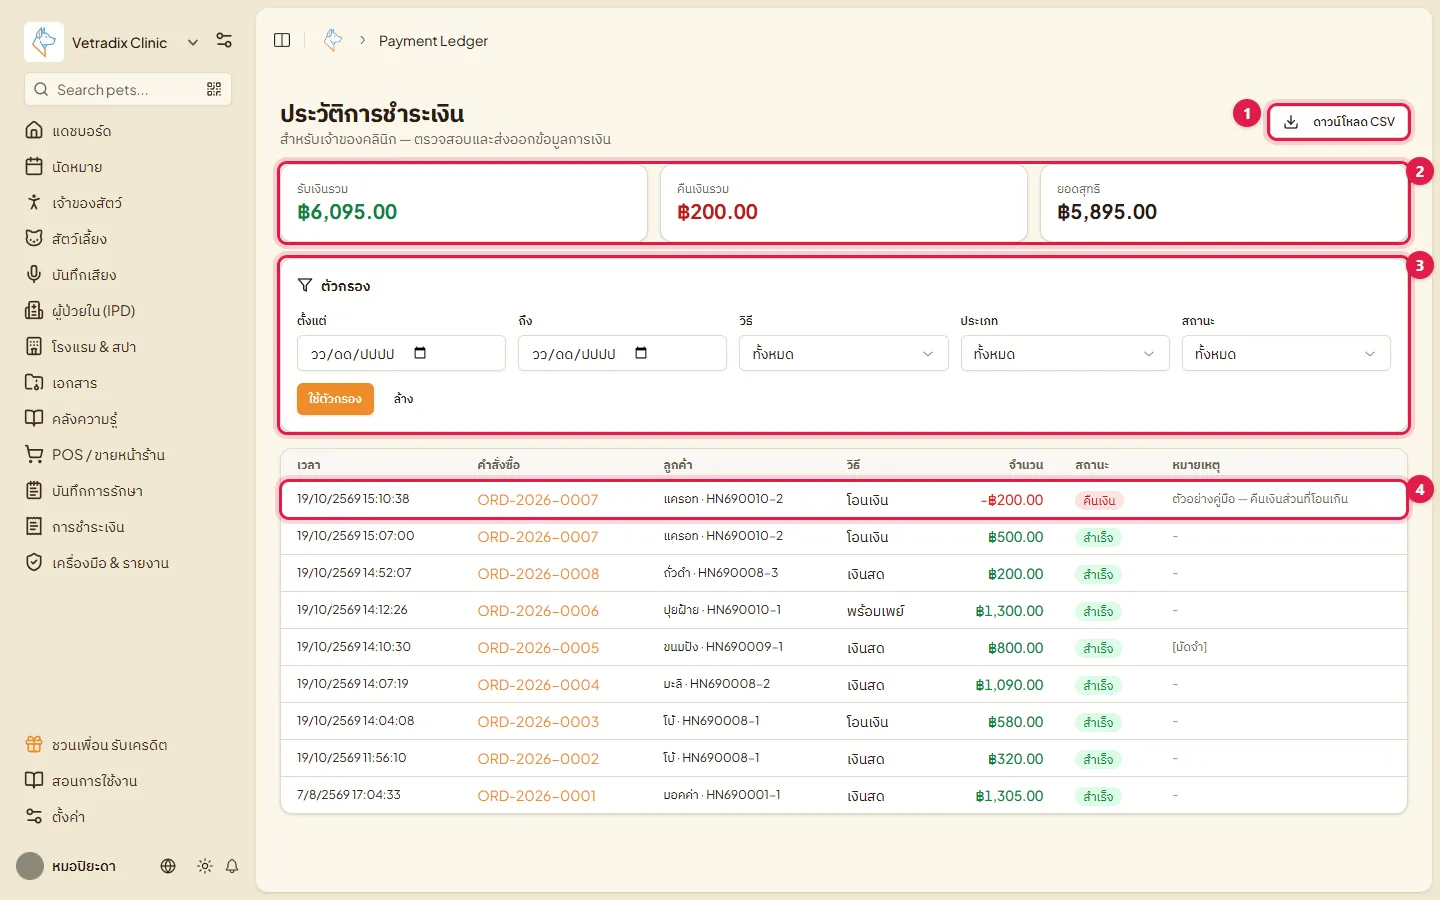
Task: Open order link ORD-2026-0008
Action: 538,574
